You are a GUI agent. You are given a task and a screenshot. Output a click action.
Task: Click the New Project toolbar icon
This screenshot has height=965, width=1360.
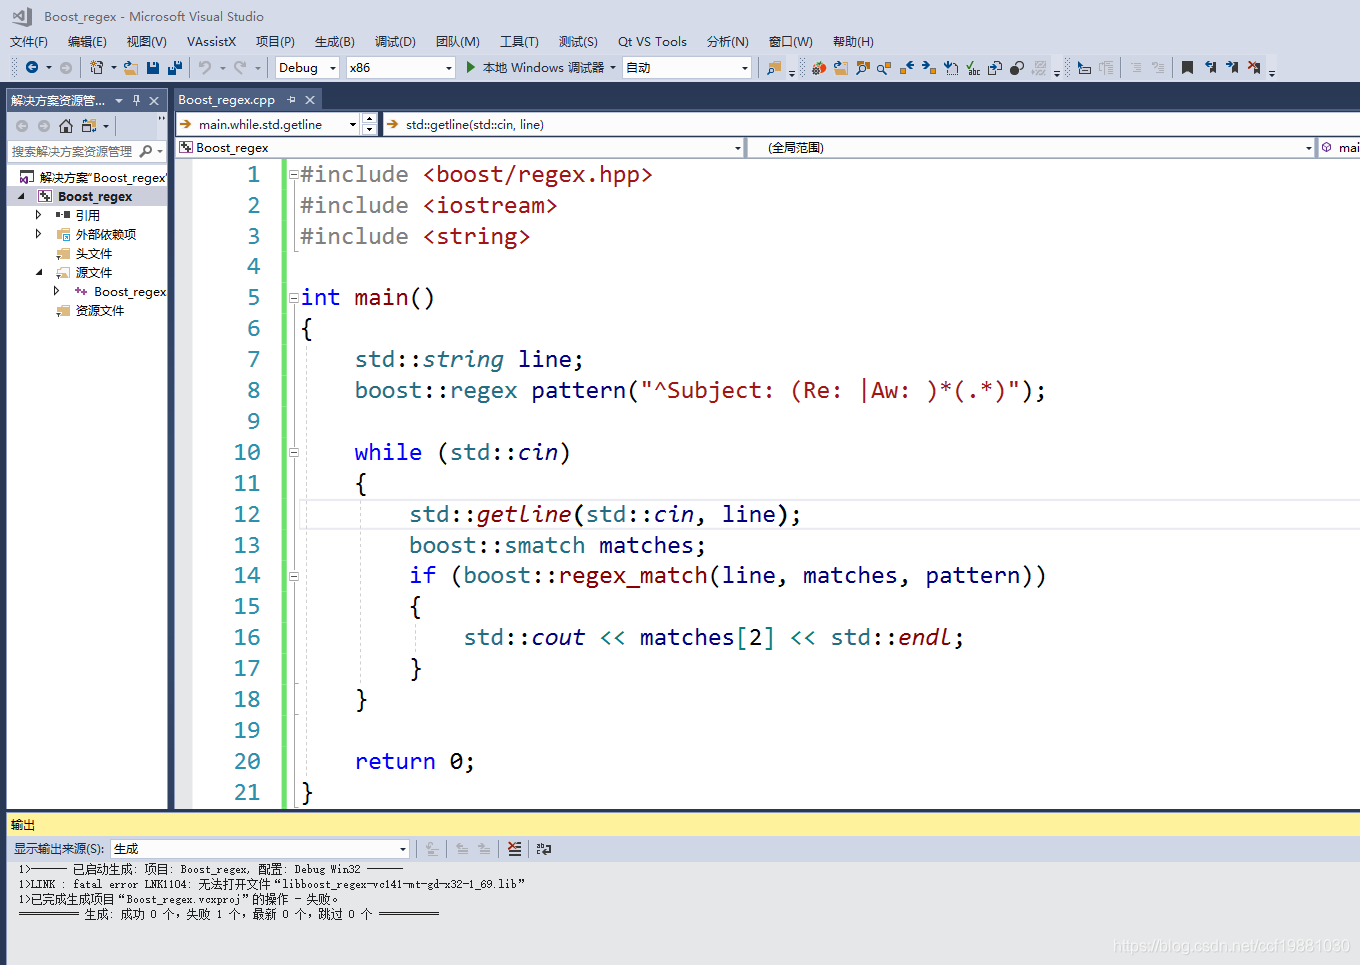[96, 67]
